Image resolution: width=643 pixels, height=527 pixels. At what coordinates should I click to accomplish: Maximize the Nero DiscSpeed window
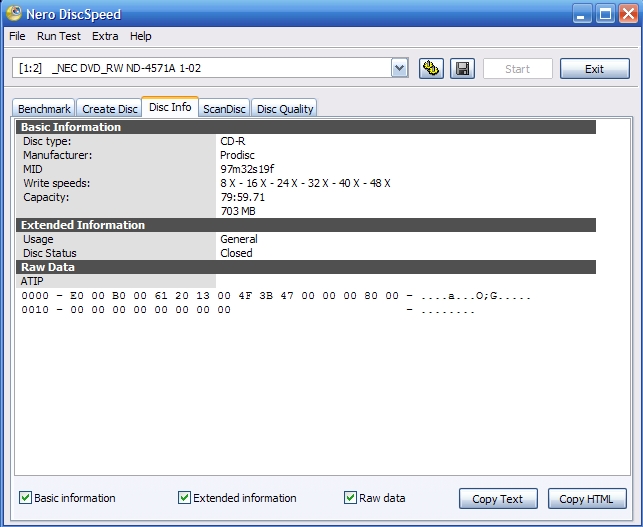pos(605,14)
